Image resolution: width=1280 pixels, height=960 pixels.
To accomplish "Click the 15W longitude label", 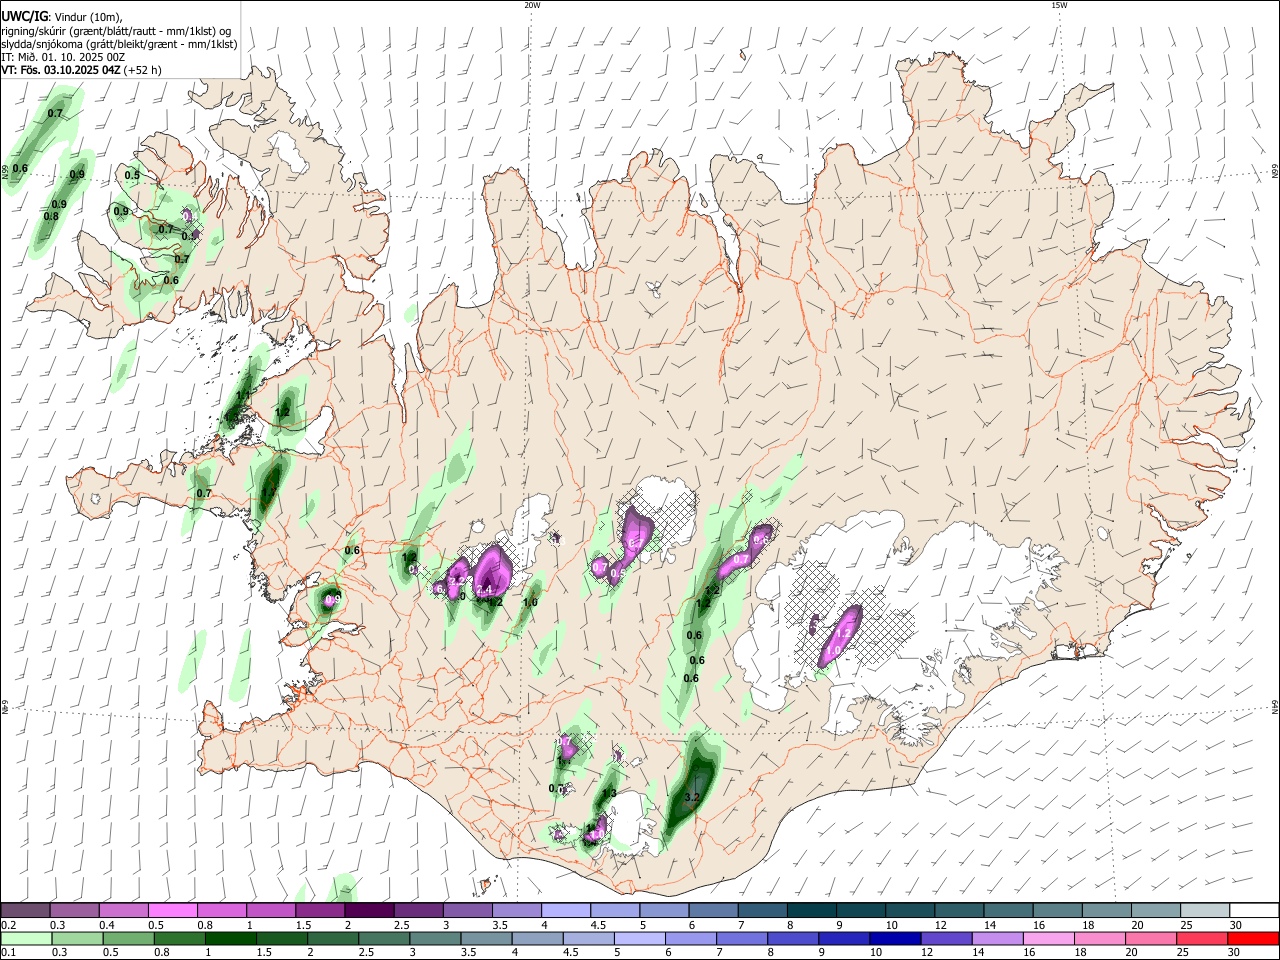I will [1060, 5].
